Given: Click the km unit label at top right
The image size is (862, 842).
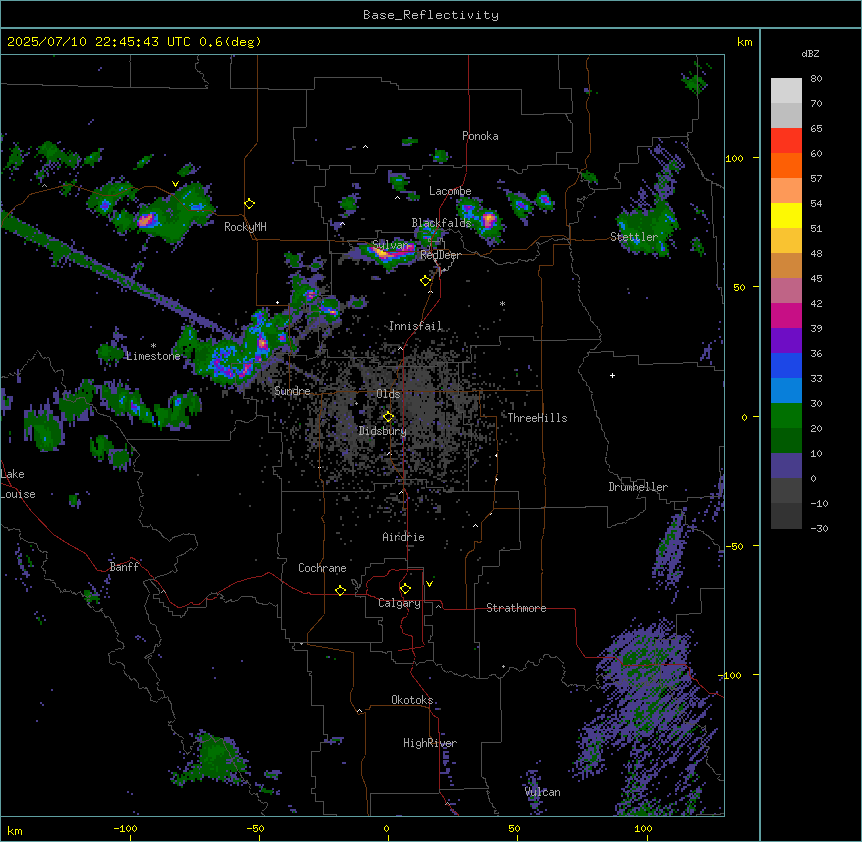Looking at the screenshot, I should [744, 42].
